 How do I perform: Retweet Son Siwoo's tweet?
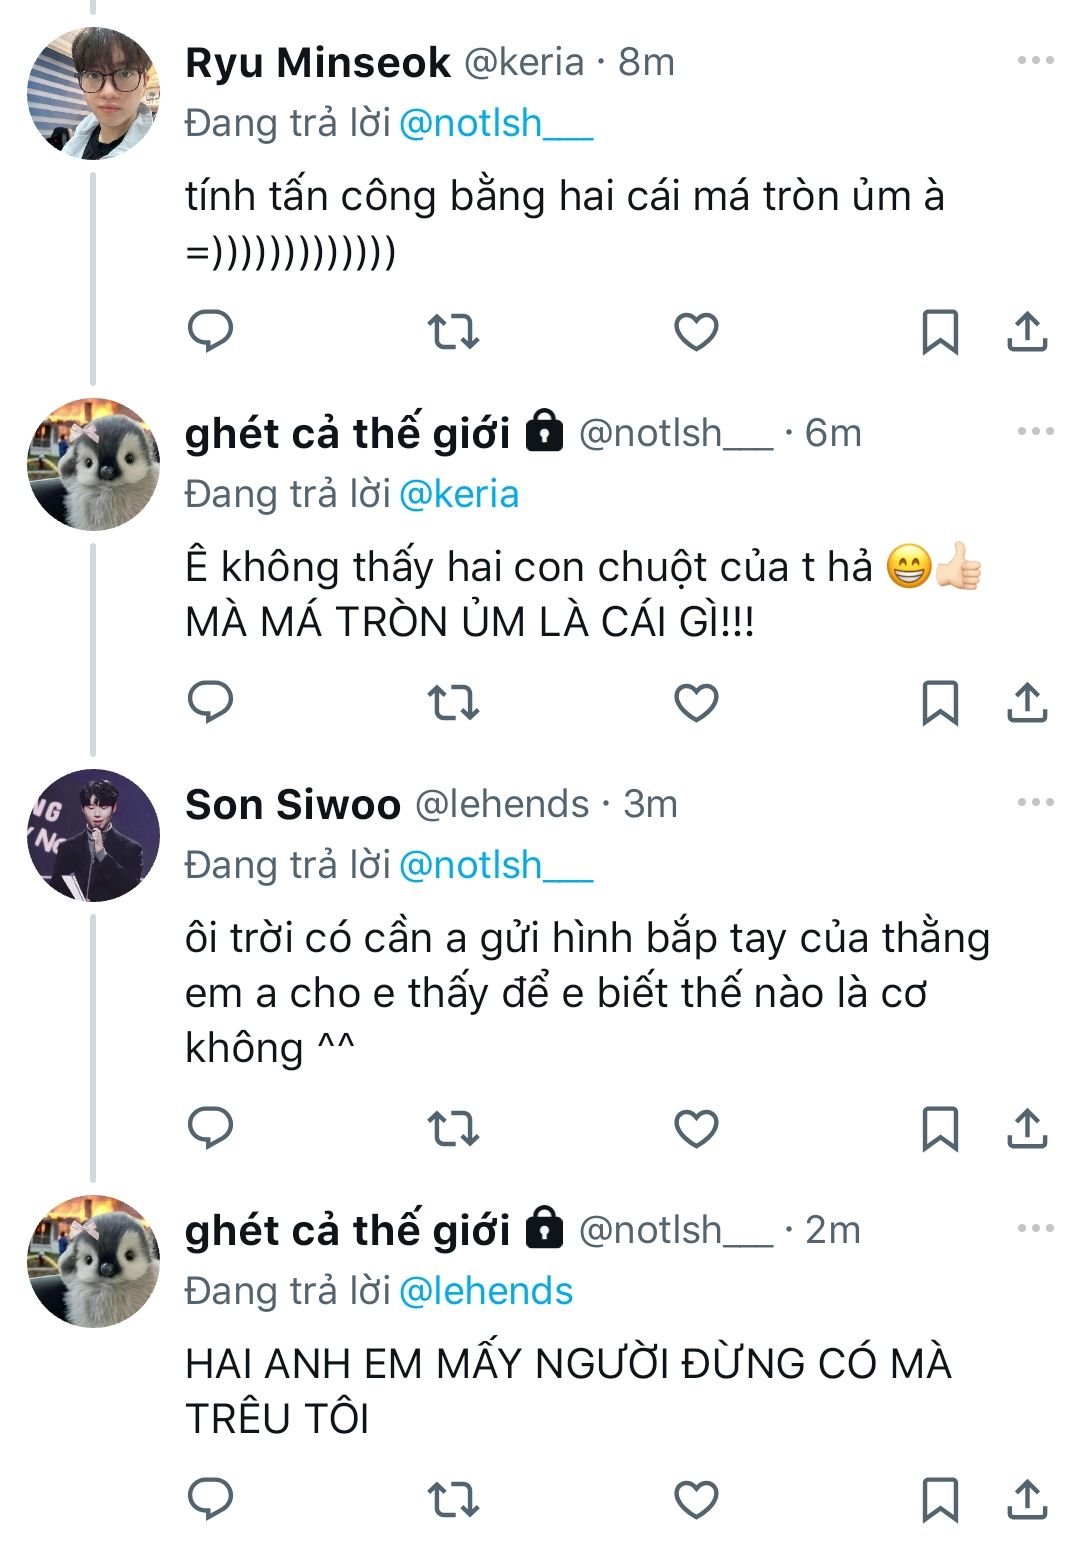click(453, 1128)
